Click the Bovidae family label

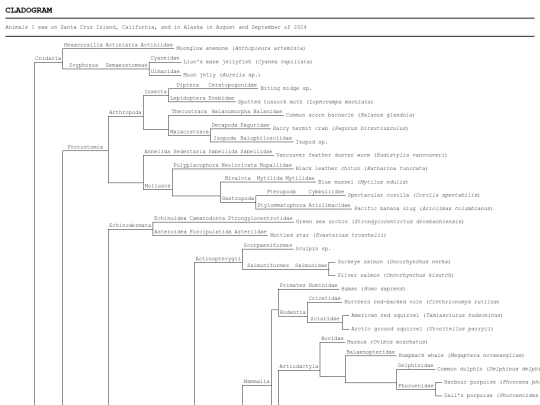pyautogui.click(x=332, y=338)
